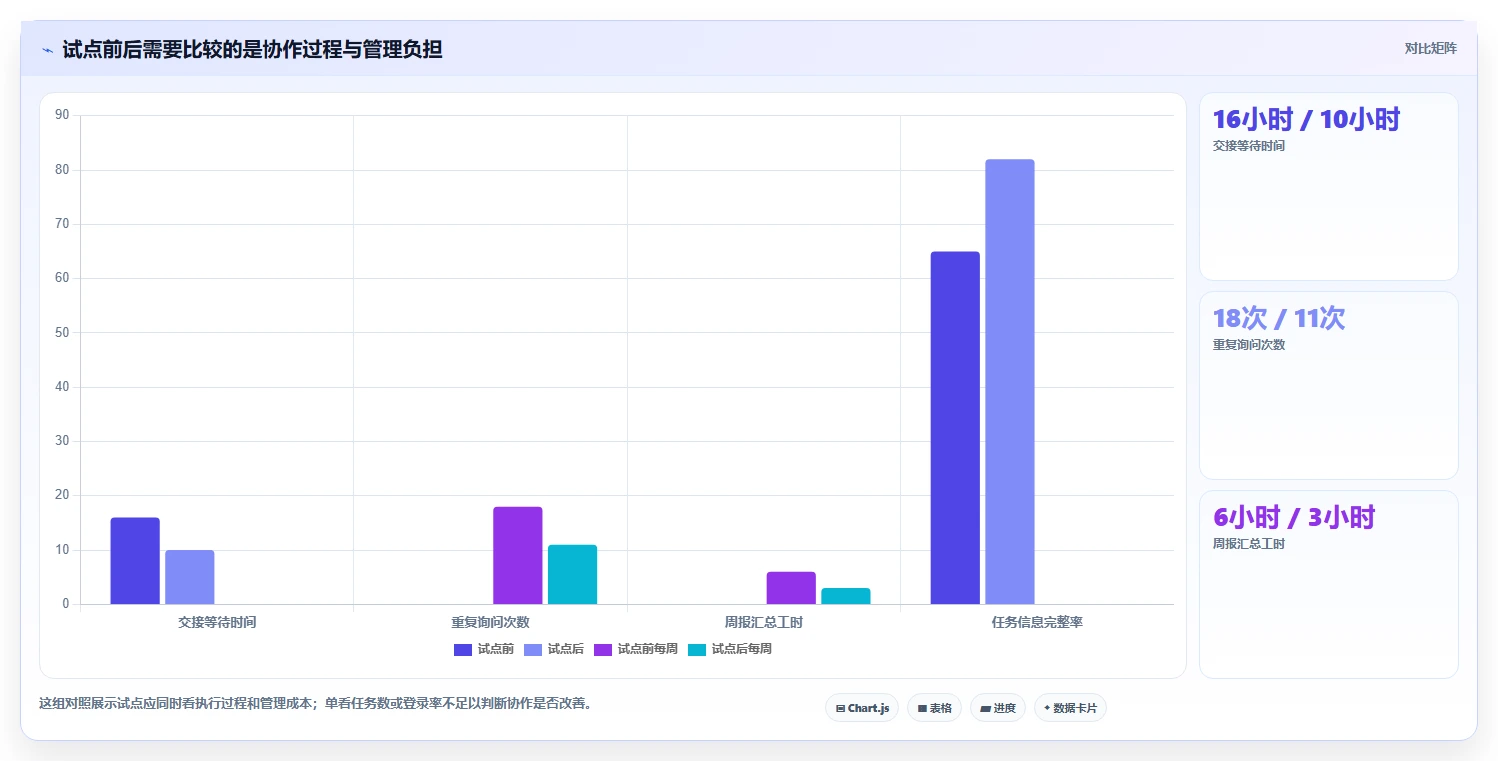
Task: Click the footer note about 执行过程和管理成本
Action: 315,703
